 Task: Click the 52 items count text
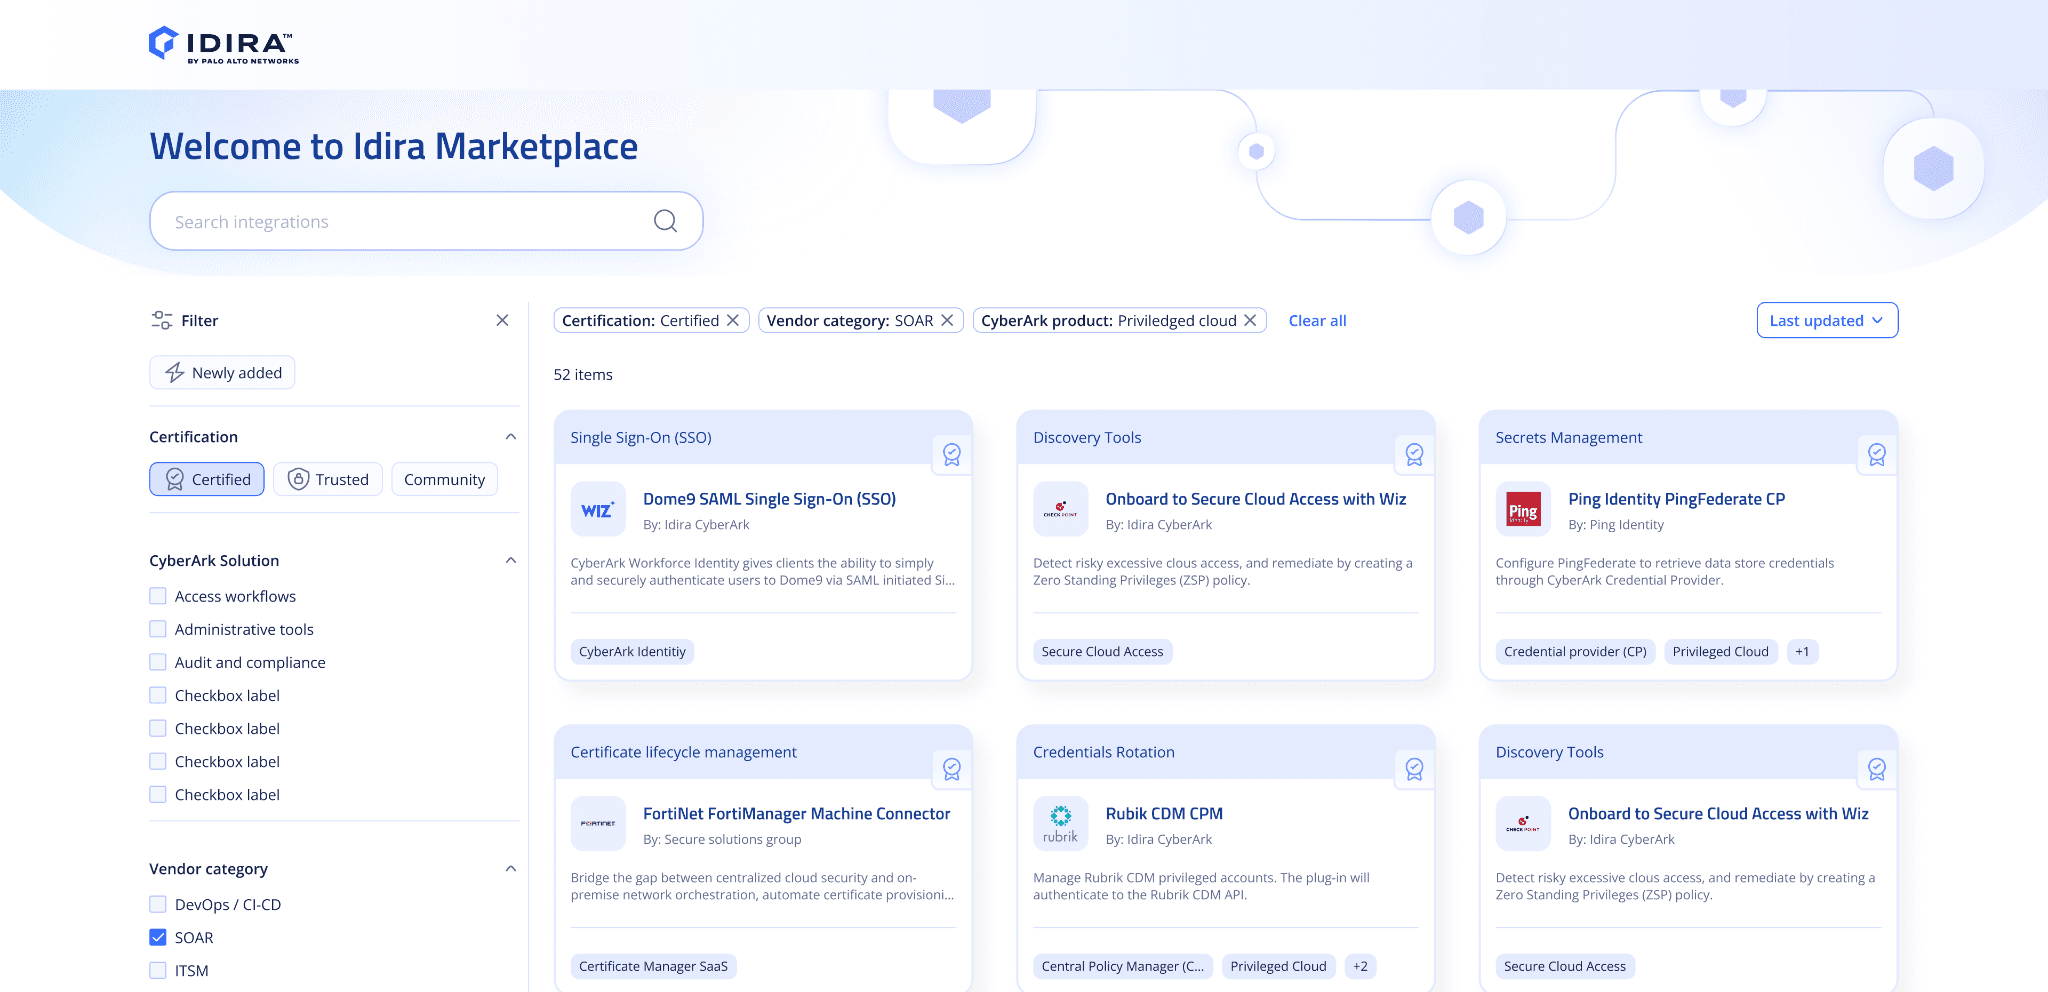click(583, 374)
